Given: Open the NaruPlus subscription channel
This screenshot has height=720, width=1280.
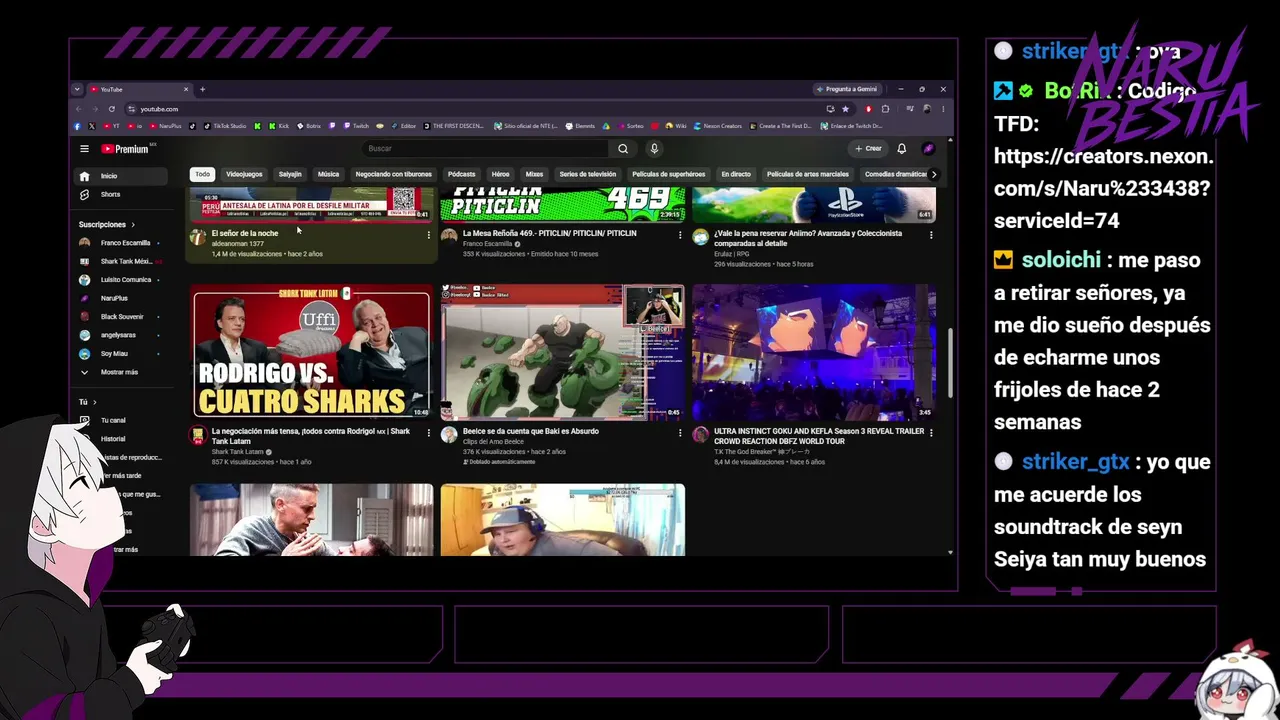Looking at the screenshot, I should coord(114,298).
